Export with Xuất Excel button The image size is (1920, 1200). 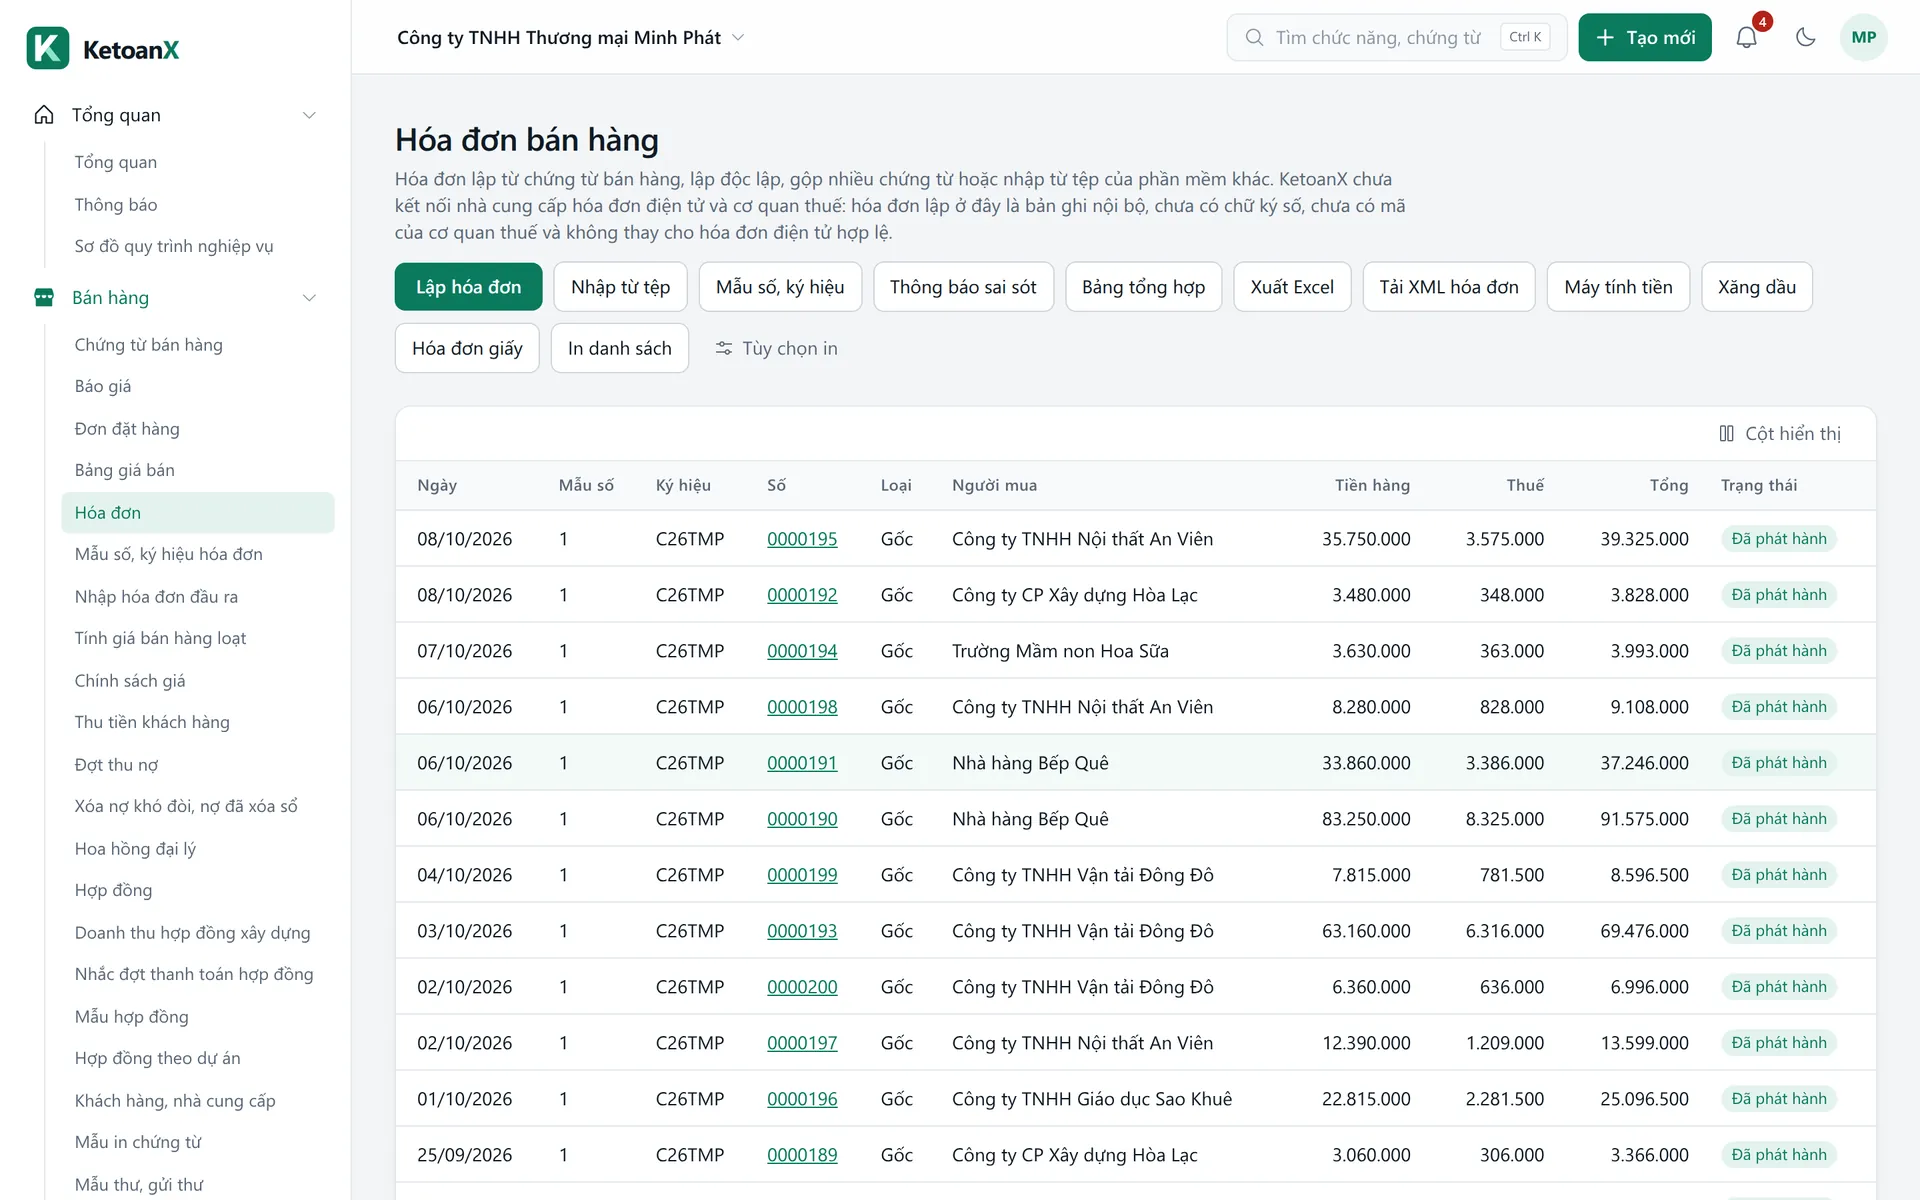point(1292,287)
